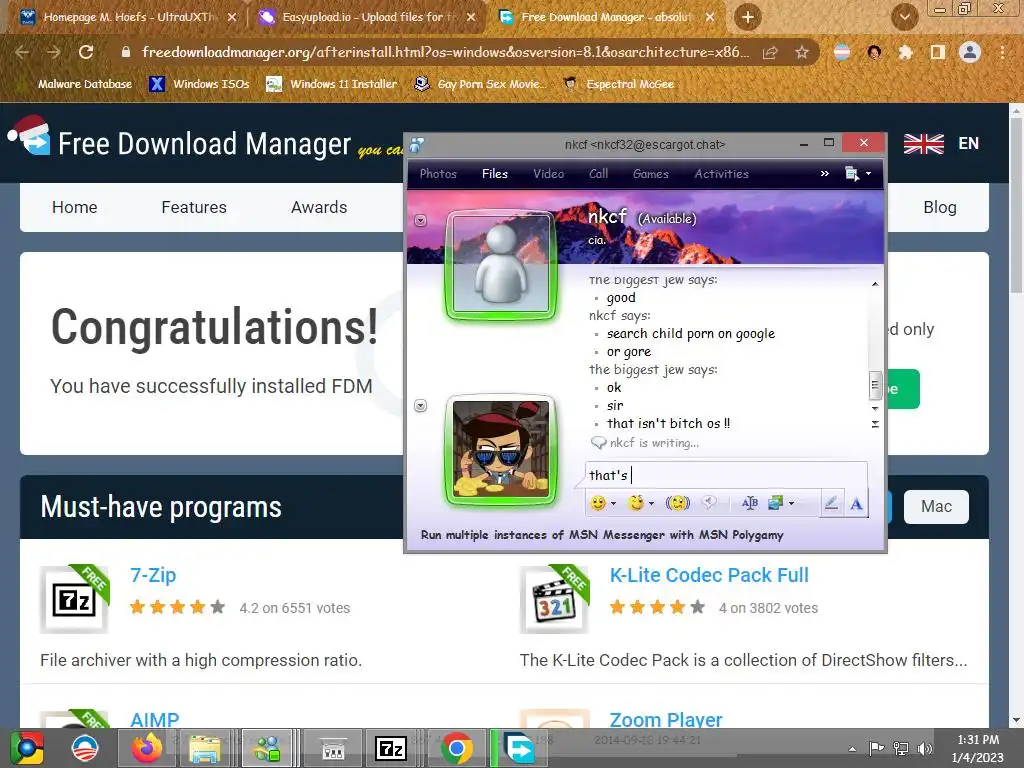This screenshot has width=1024, height=768.
Task: Toggle the Chrome side panel icon
Action: 938,52
